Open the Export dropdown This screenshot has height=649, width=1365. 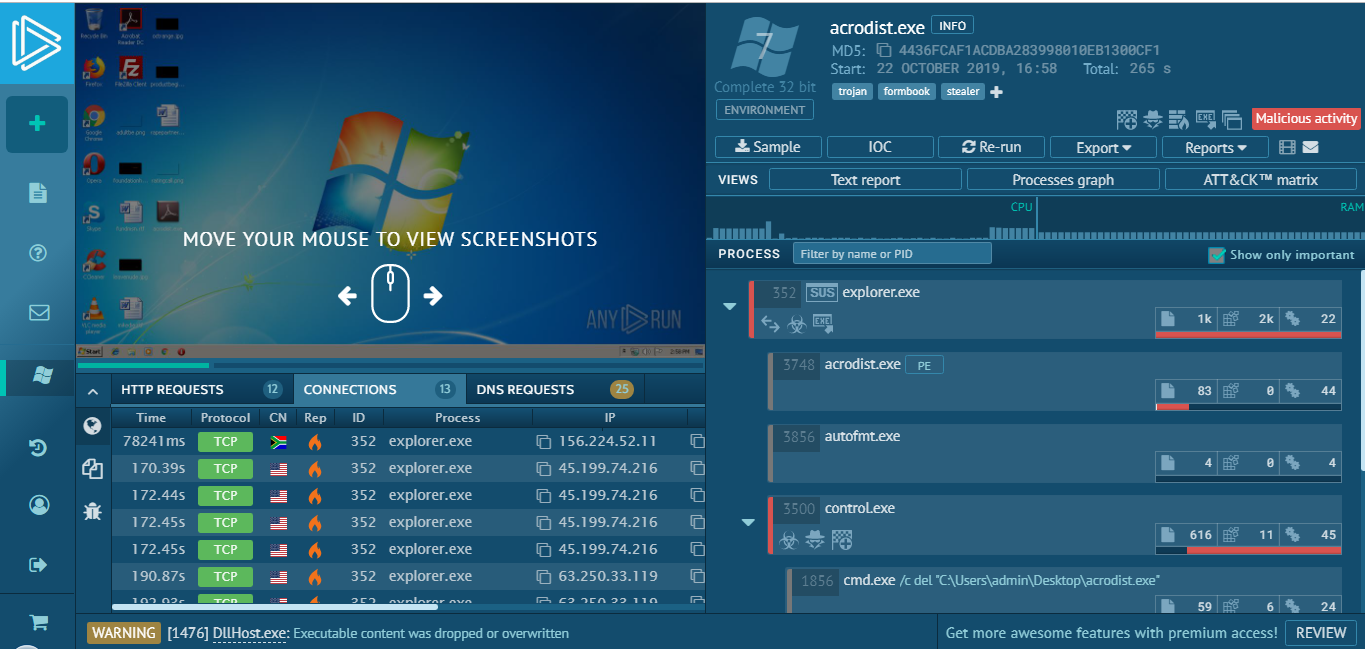[x=1103, y=147]
